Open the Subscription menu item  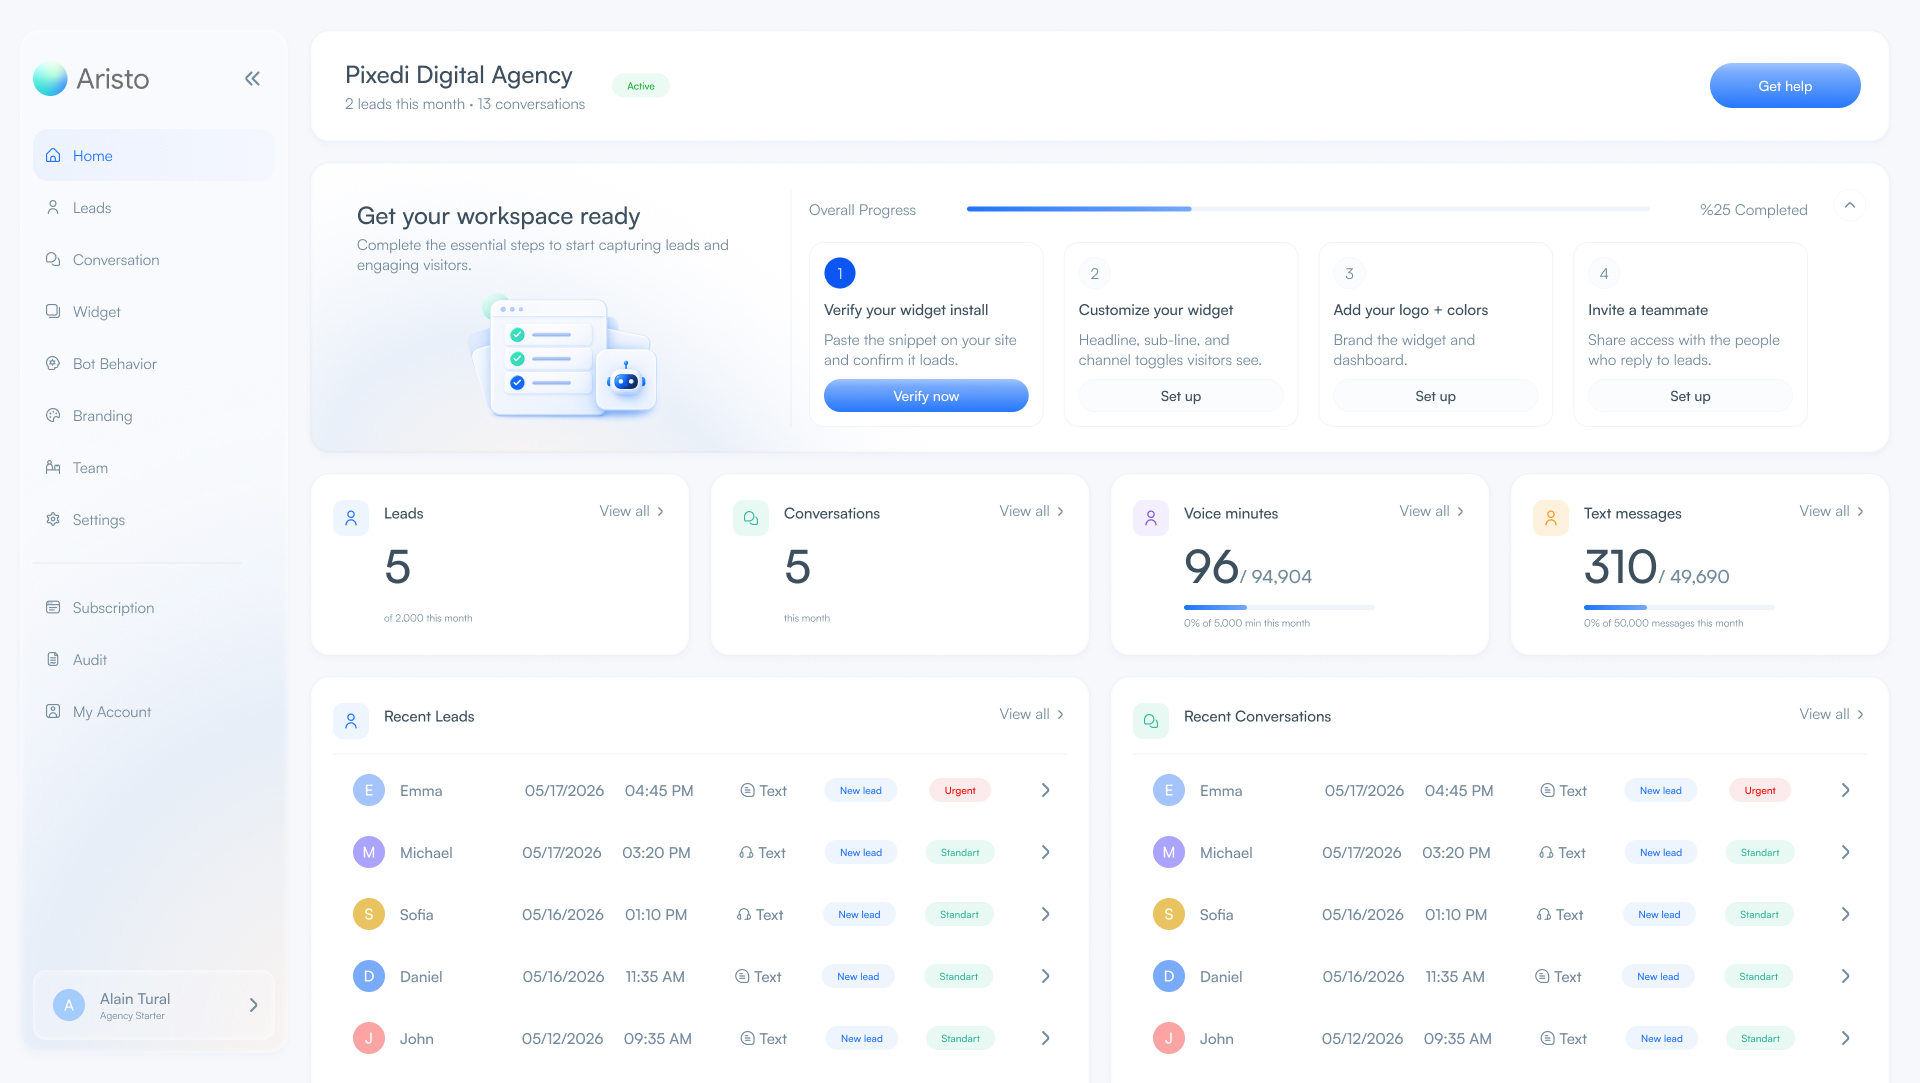point(154,608)
